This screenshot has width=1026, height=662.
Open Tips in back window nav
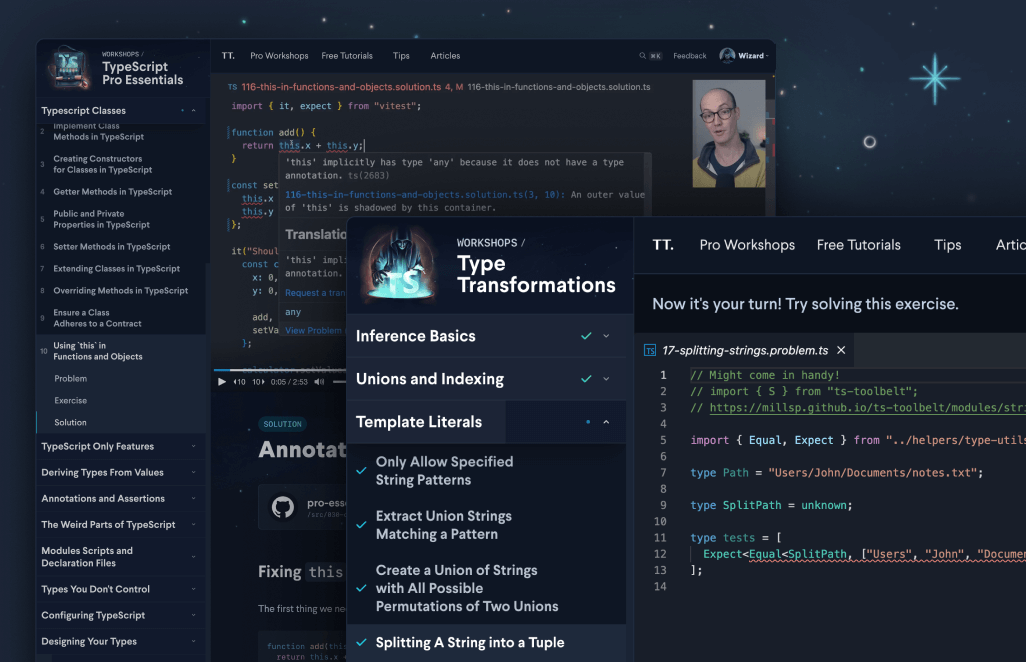tap(401, 56)
